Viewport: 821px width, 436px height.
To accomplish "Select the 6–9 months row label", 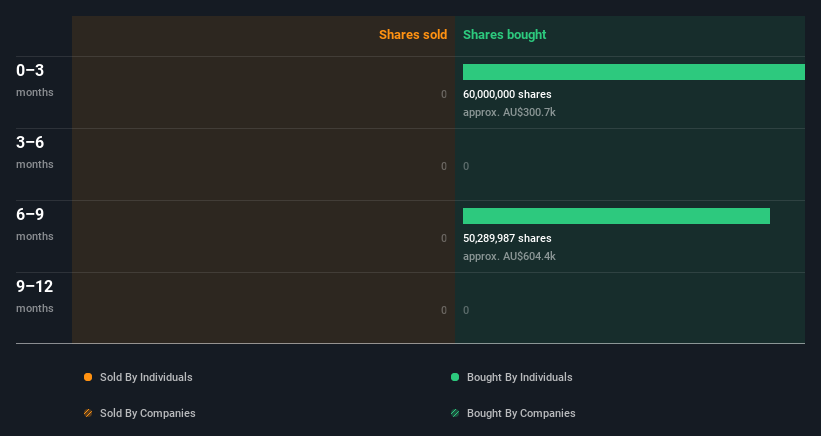I will click(x=35, y=224).
